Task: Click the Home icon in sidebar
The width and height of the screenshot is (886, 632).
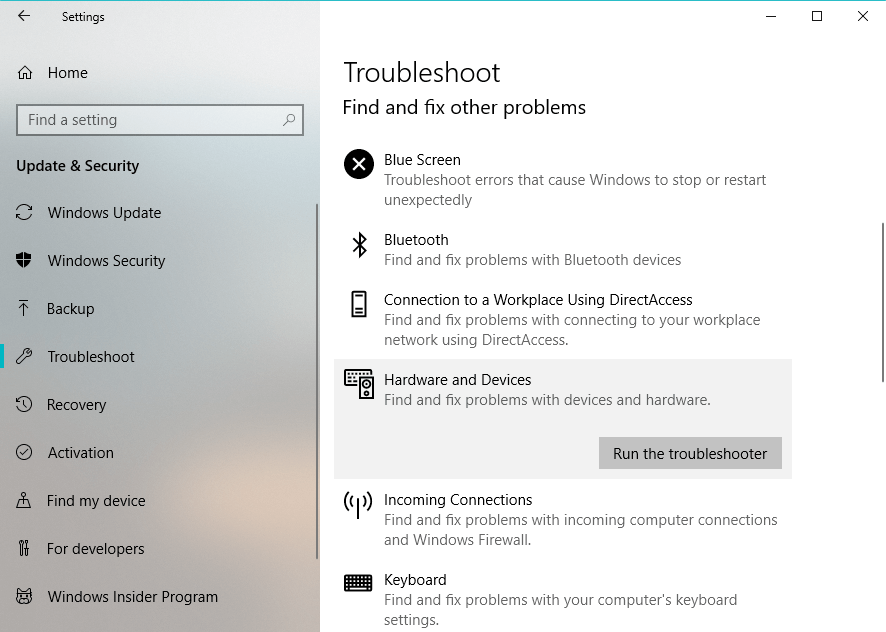Action: coord(25,73)
